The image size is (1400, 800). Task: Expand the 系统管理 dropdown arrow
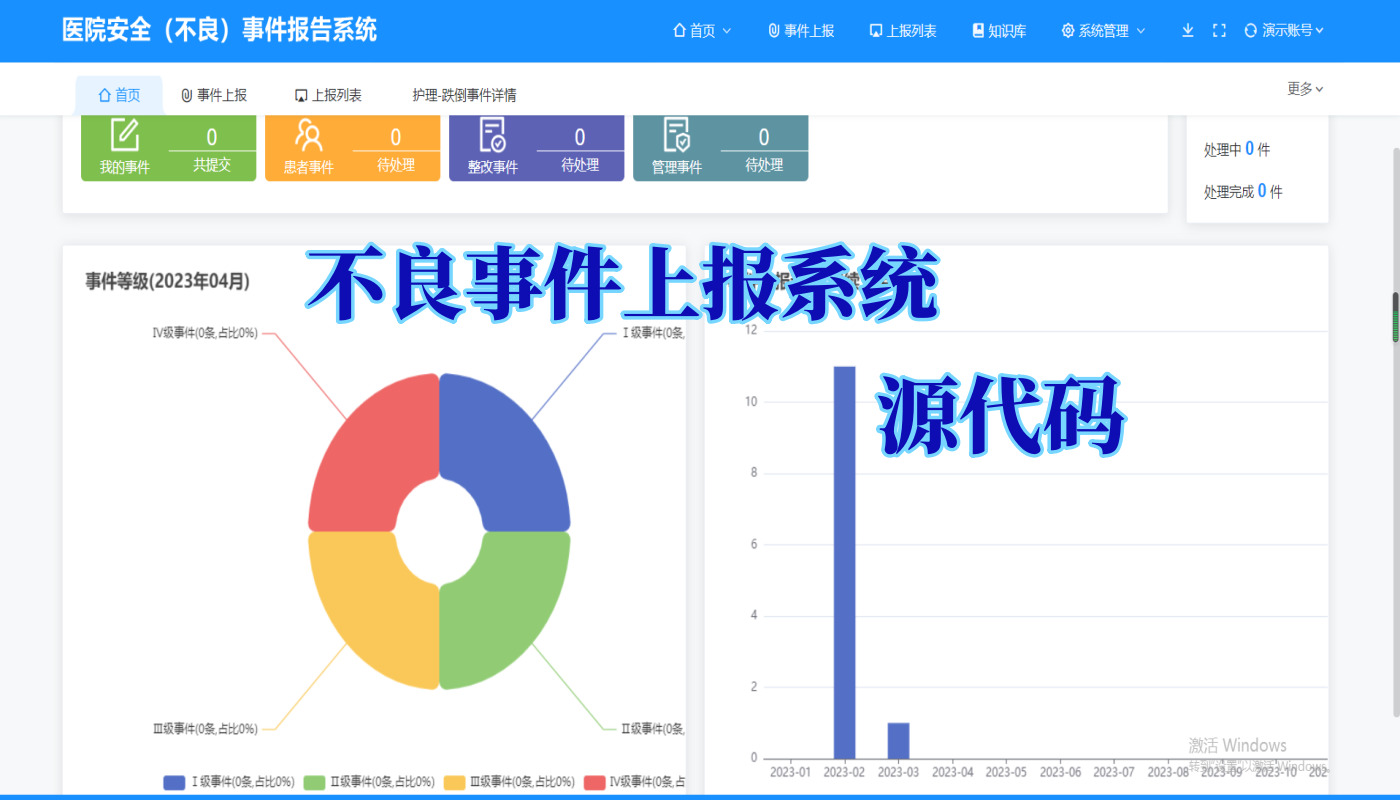tap(1141, 31)
